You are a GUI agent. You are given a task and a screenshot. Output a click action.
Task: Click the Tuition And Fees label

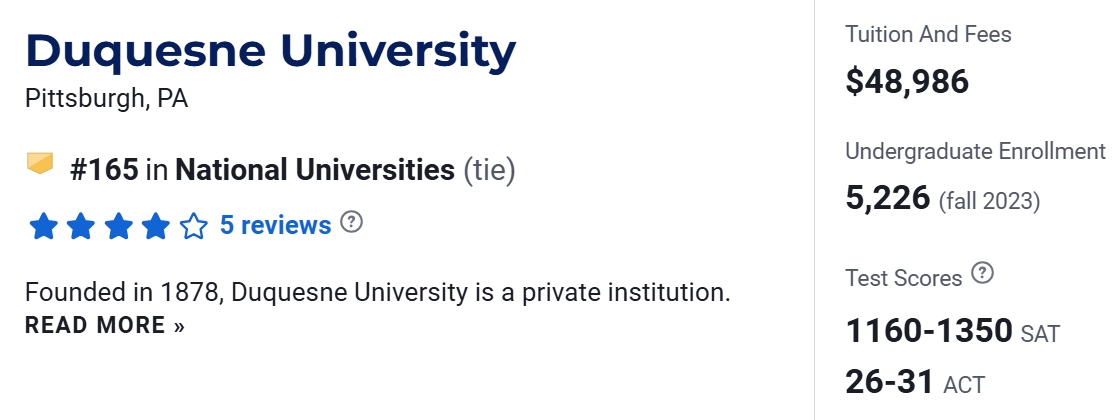pos(928,35)
